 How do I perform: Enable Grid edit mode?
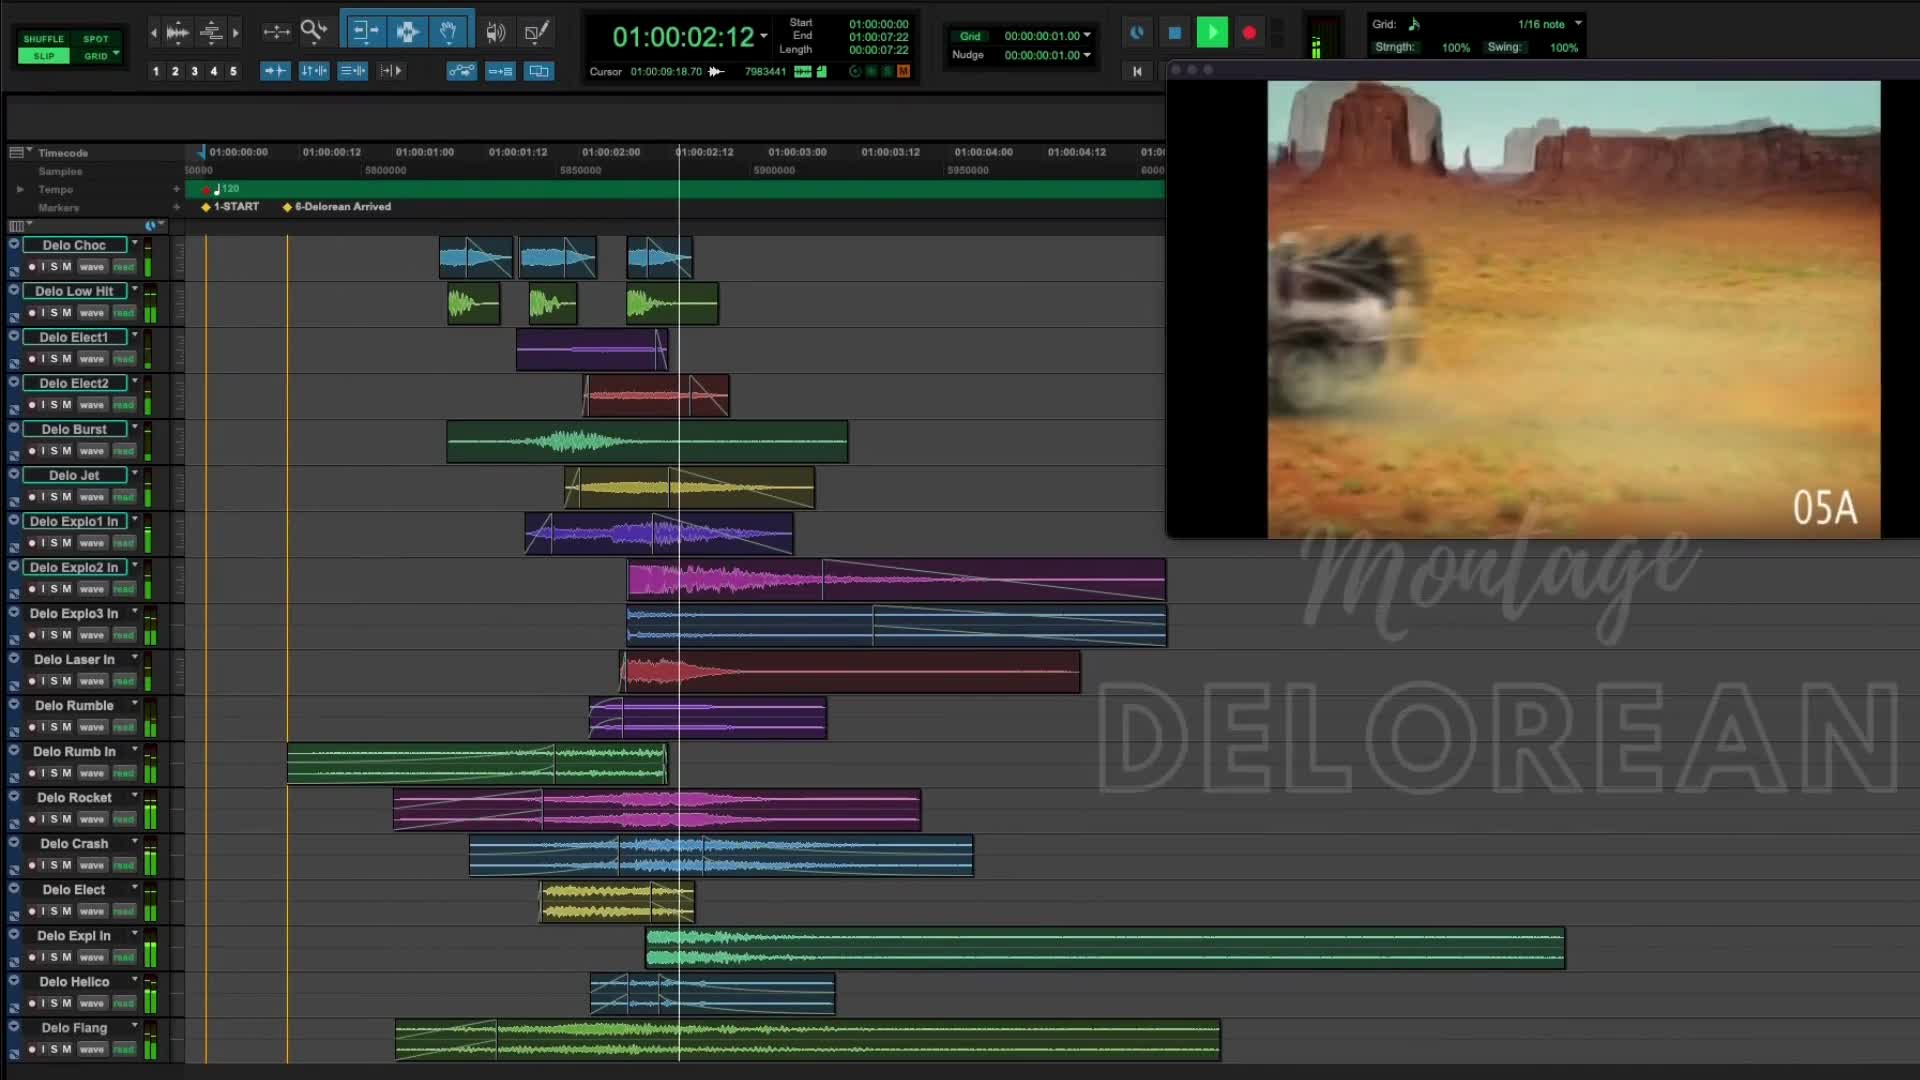coord(94,56)
